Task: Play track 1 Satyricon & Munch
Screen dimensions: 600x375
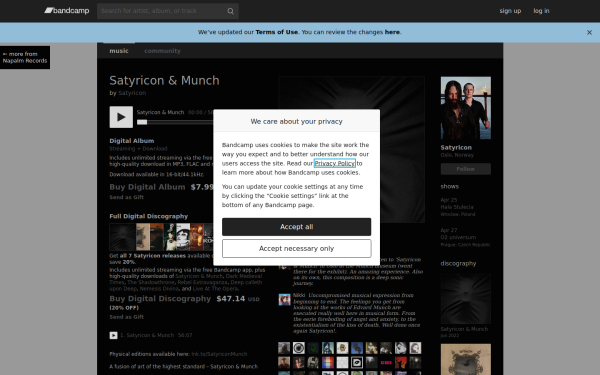Action: (x=113, y=336)
